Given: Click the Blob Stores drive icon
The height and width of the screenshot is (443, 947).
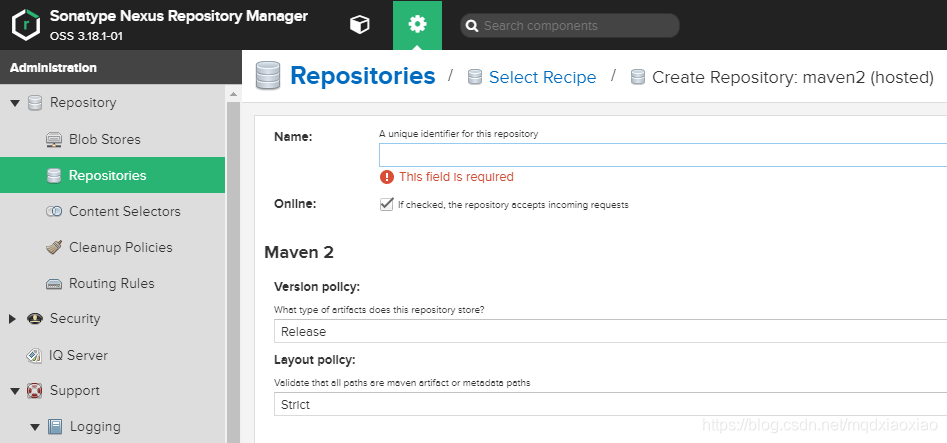Looking at the screenshot, I should click(x=54, y=140).
